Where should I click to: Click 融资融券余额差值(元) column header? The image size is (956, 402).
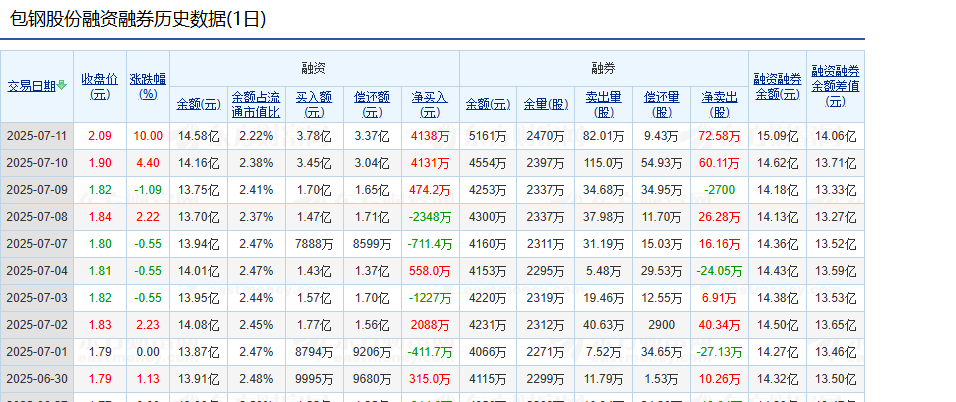(x=835, y=86)
